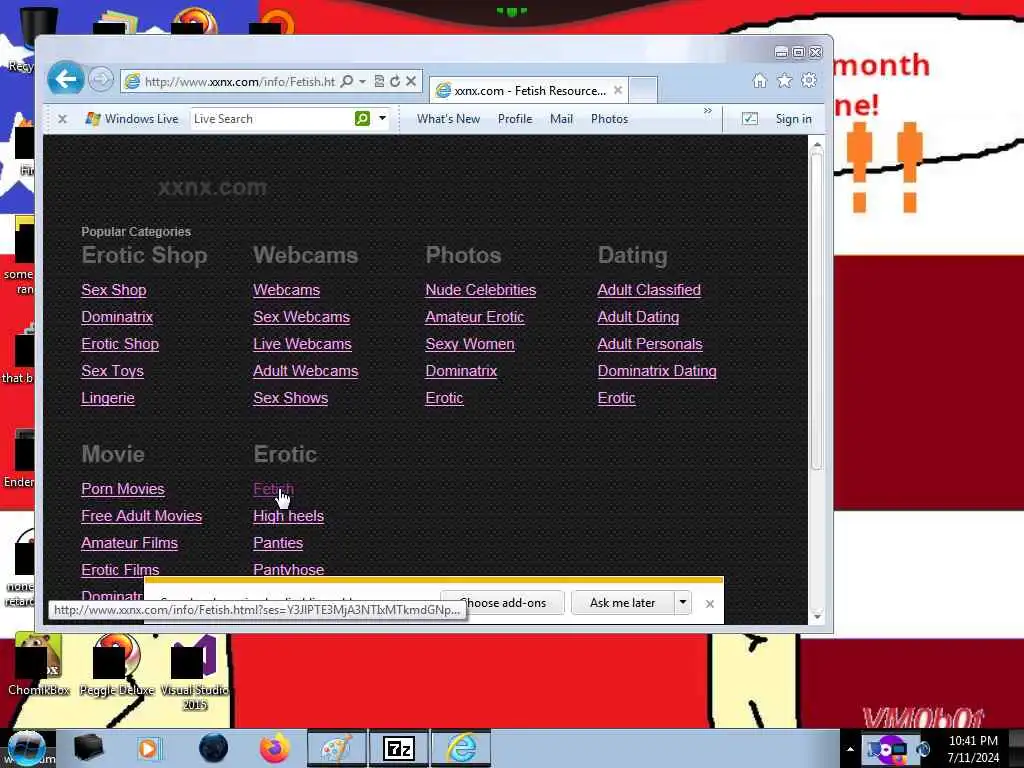Image resolution: width=1024 pixels, height=768 pixels.
Task: Click the Windows Live logo button
Action: (133, 119)
